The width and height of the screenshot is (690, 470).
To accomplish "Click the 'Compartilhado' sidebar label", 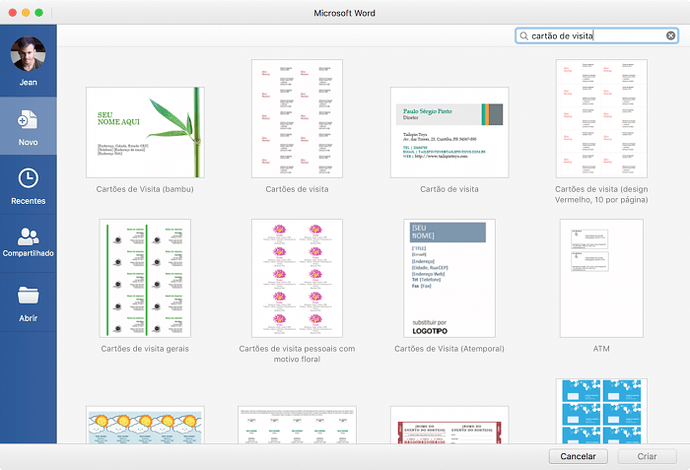I will click(x=28, y=253).
